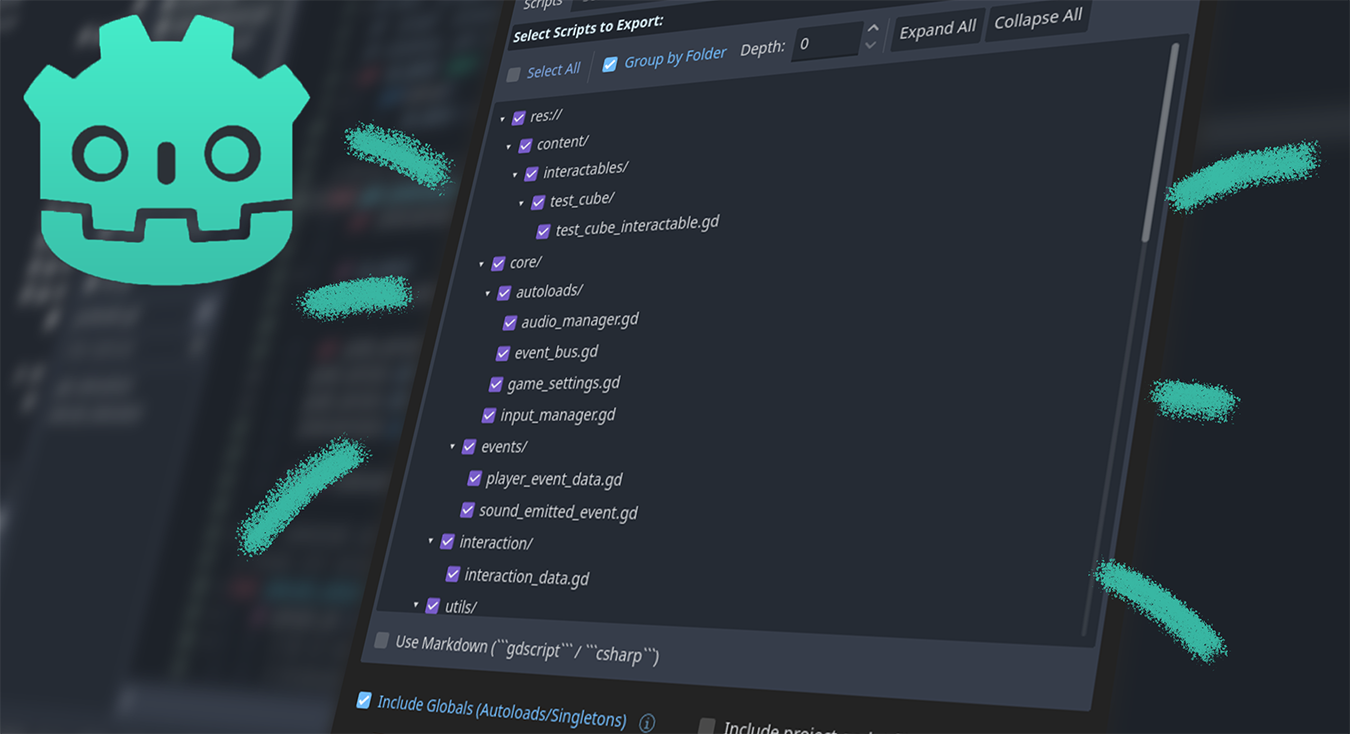Viewport: 1350px width, 734px height.
Task: Uncheck event_bus.gd script
Action: tap(502, 354)
